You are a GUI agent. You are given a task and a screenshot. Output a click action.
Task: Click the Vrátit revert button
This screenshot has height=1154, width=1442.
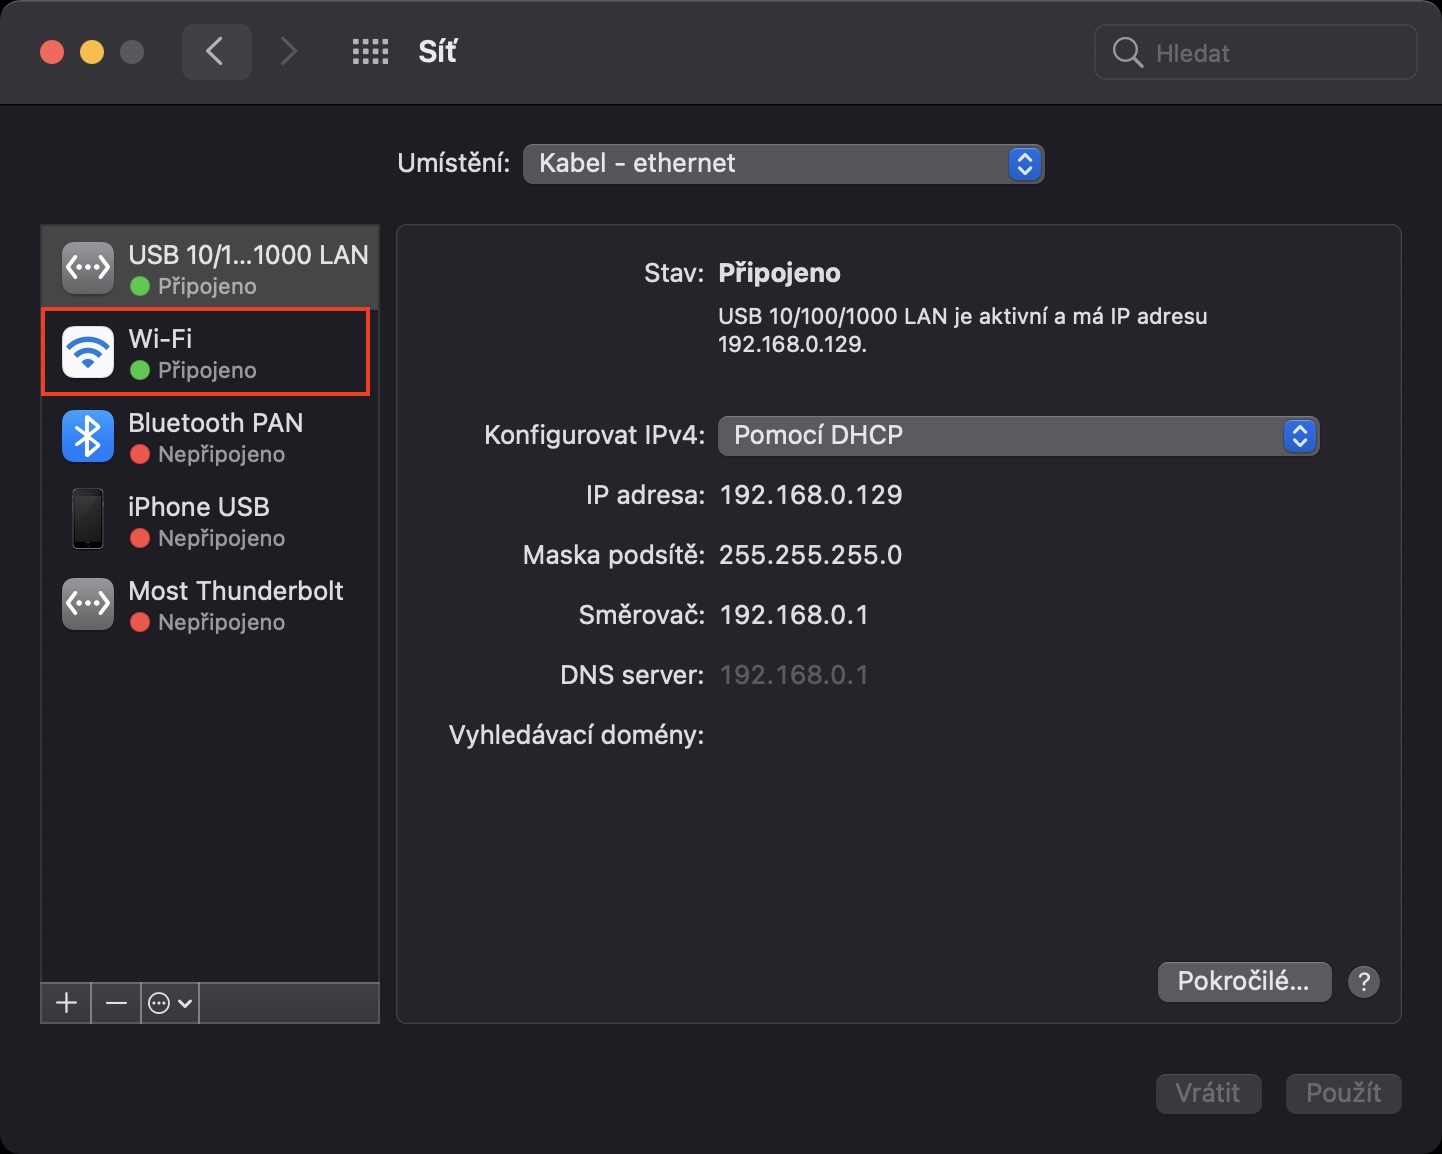(x=1208, y=1093)
